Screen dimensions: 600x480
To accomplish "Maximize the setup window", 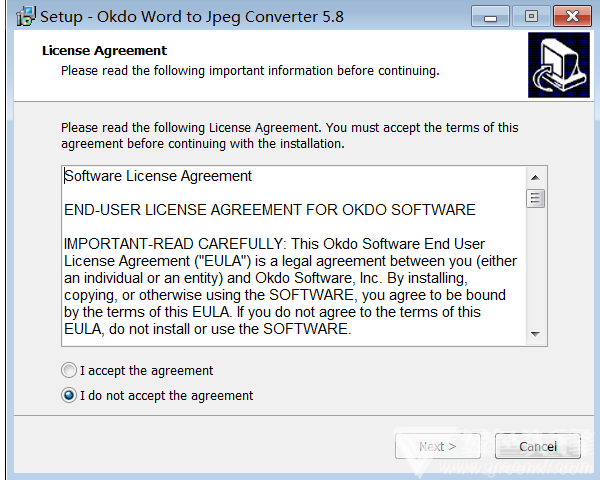I will click(531, 16).
